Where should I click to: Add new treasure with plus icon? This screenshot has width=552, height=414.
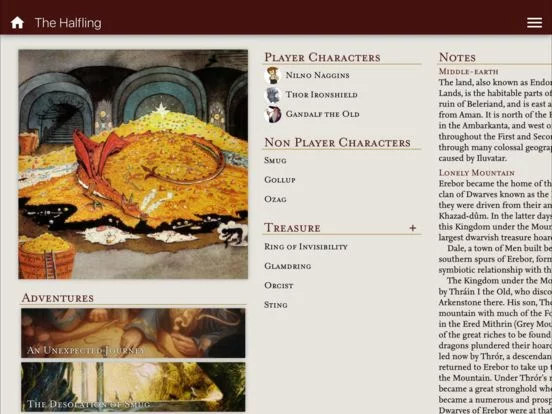pos(413,228)
